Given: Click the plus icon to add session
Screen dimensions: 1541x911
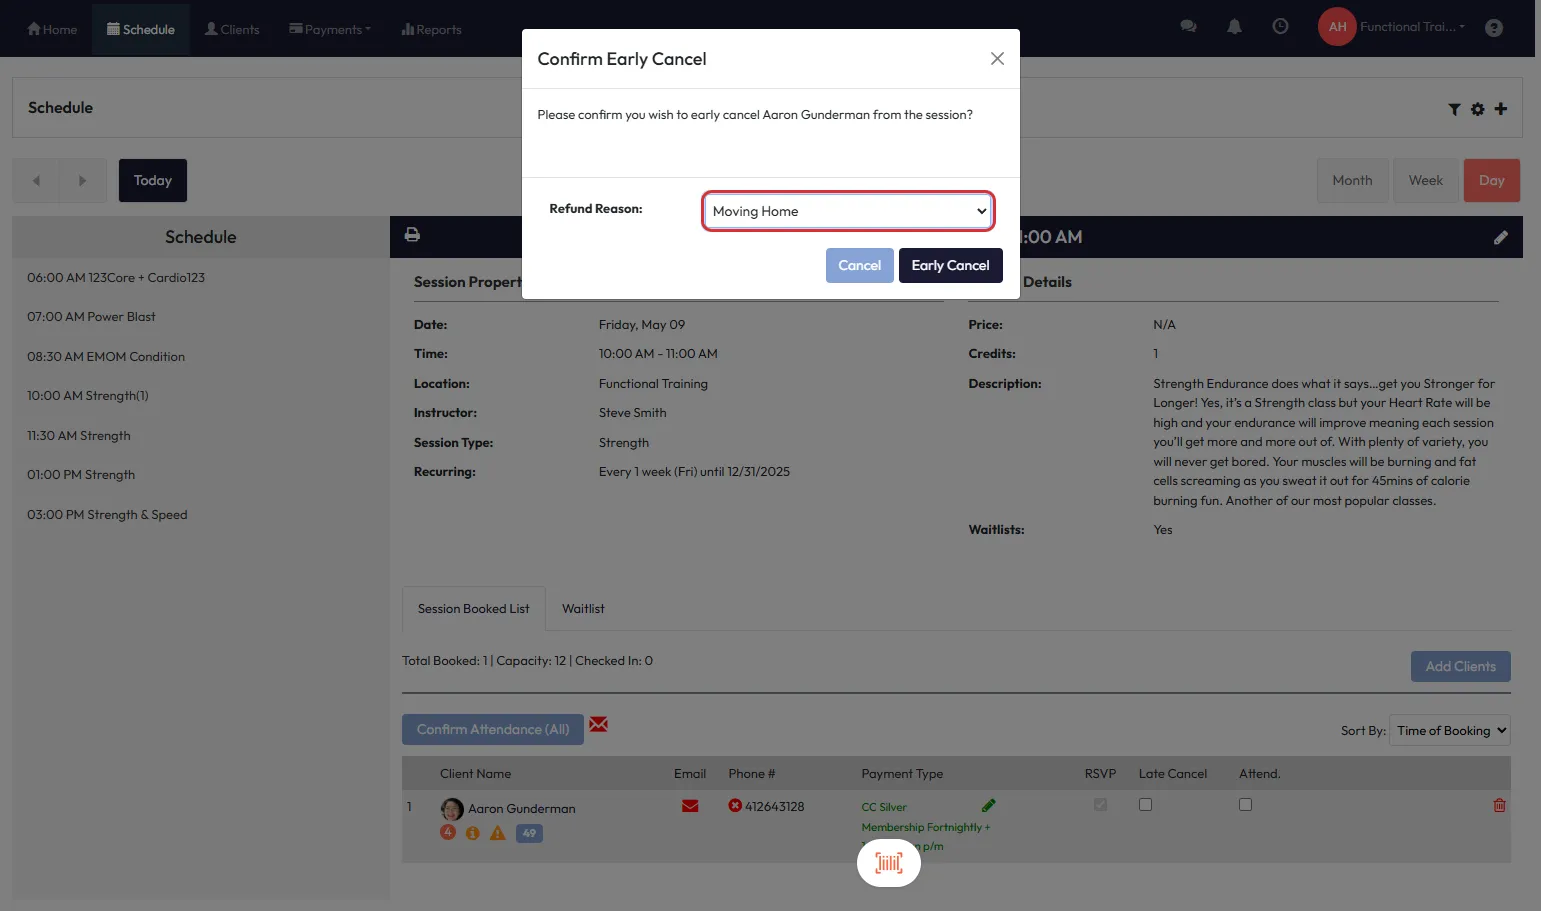Looking at the screenshot, I should point(1500,109).
